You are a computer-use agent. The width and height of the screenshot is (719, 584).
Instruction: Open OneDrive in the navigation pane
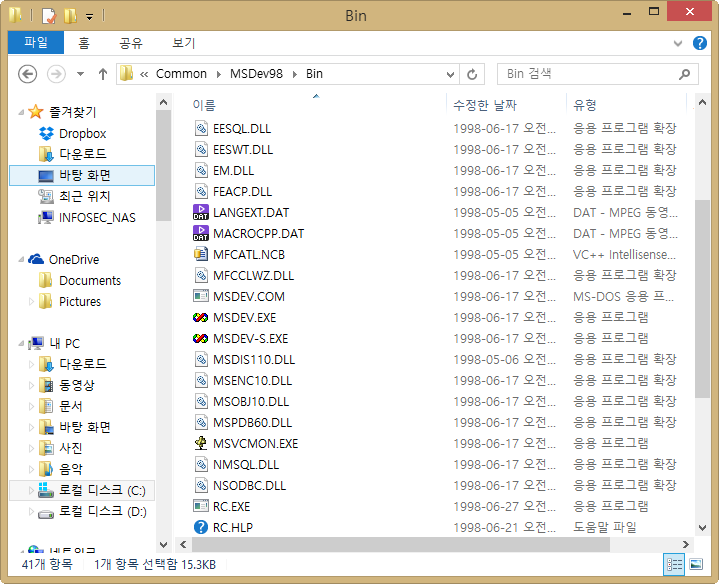point(74,259)
